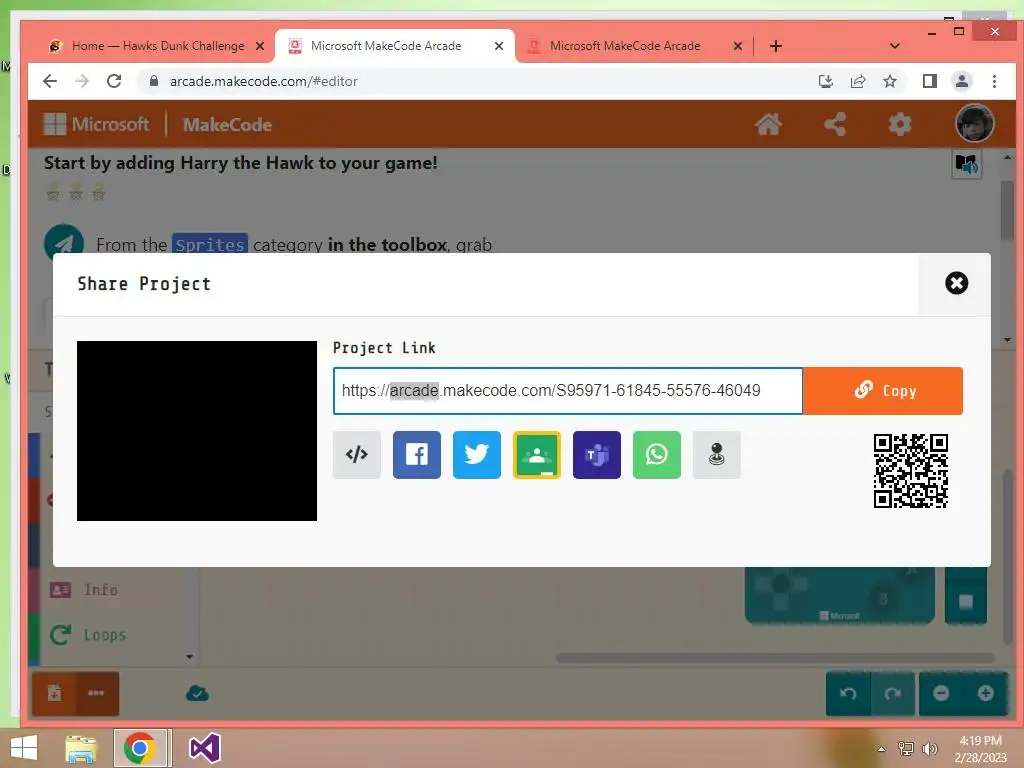Click the MakeCode header share icon

tap(835, 124)
